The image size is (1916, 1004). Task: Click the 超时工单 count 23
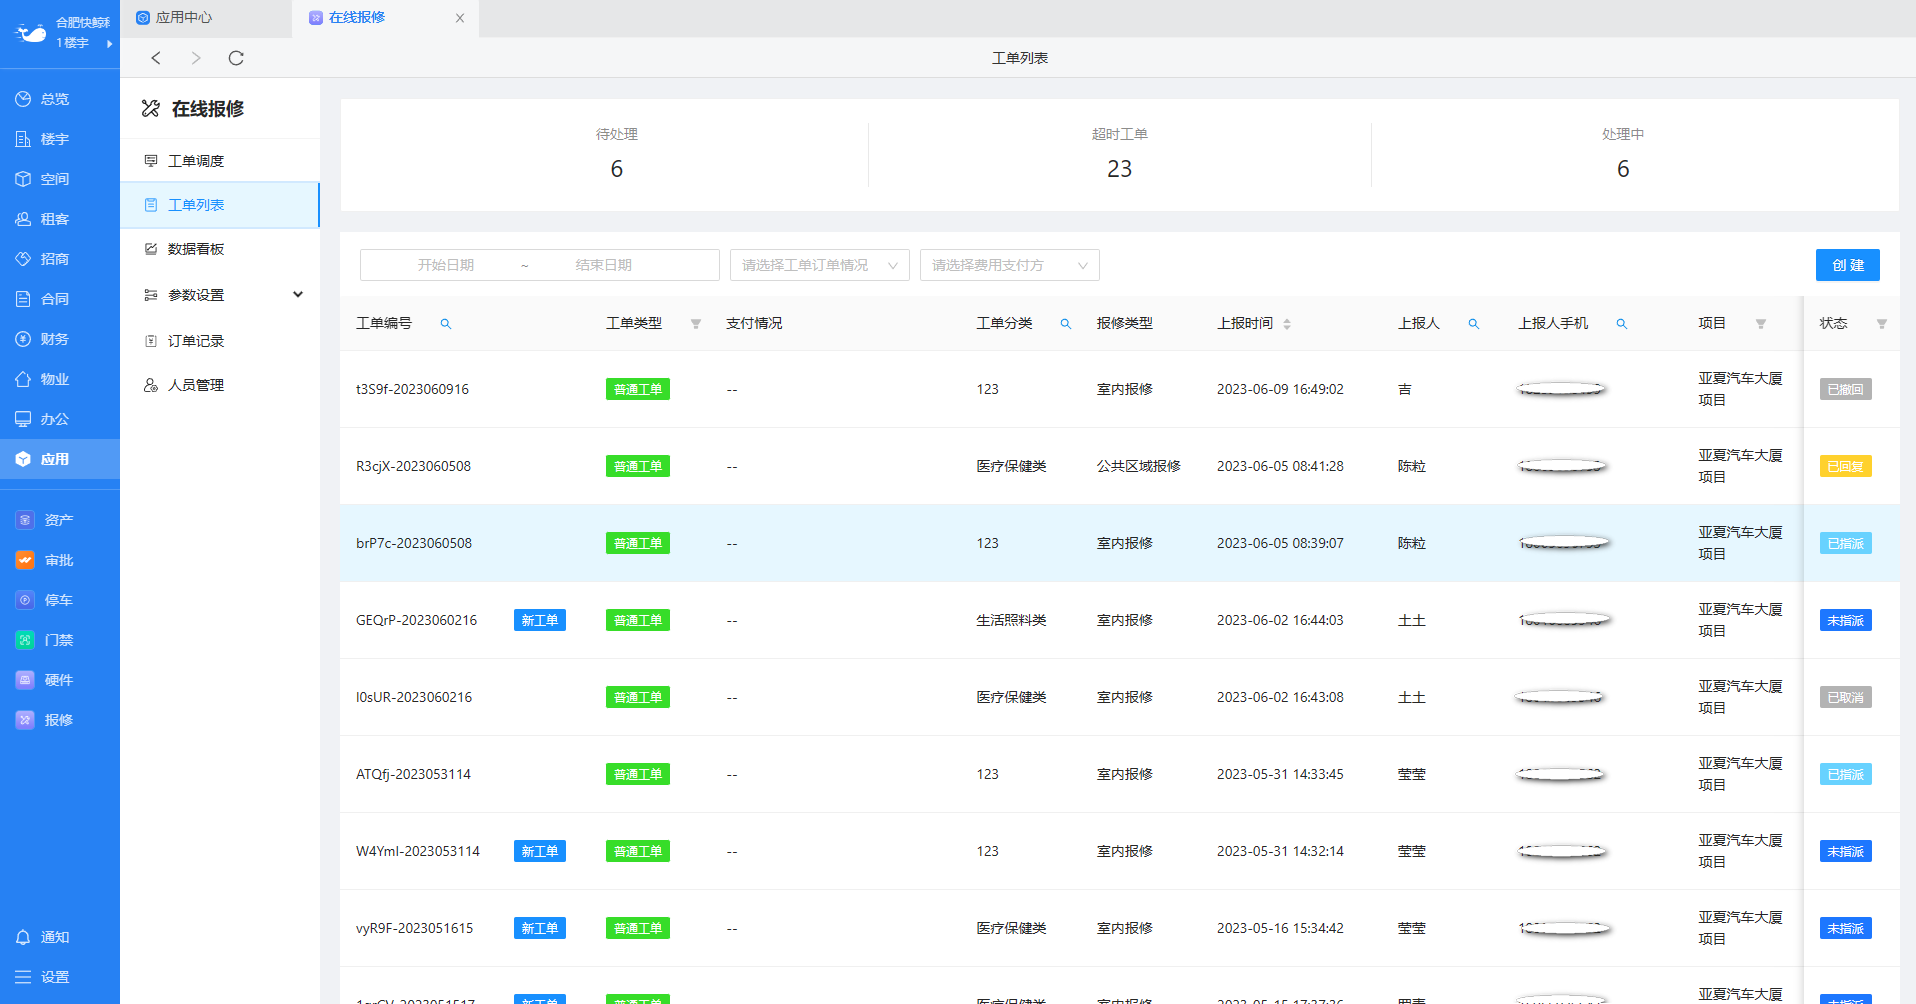click(x=1119, y=169)
